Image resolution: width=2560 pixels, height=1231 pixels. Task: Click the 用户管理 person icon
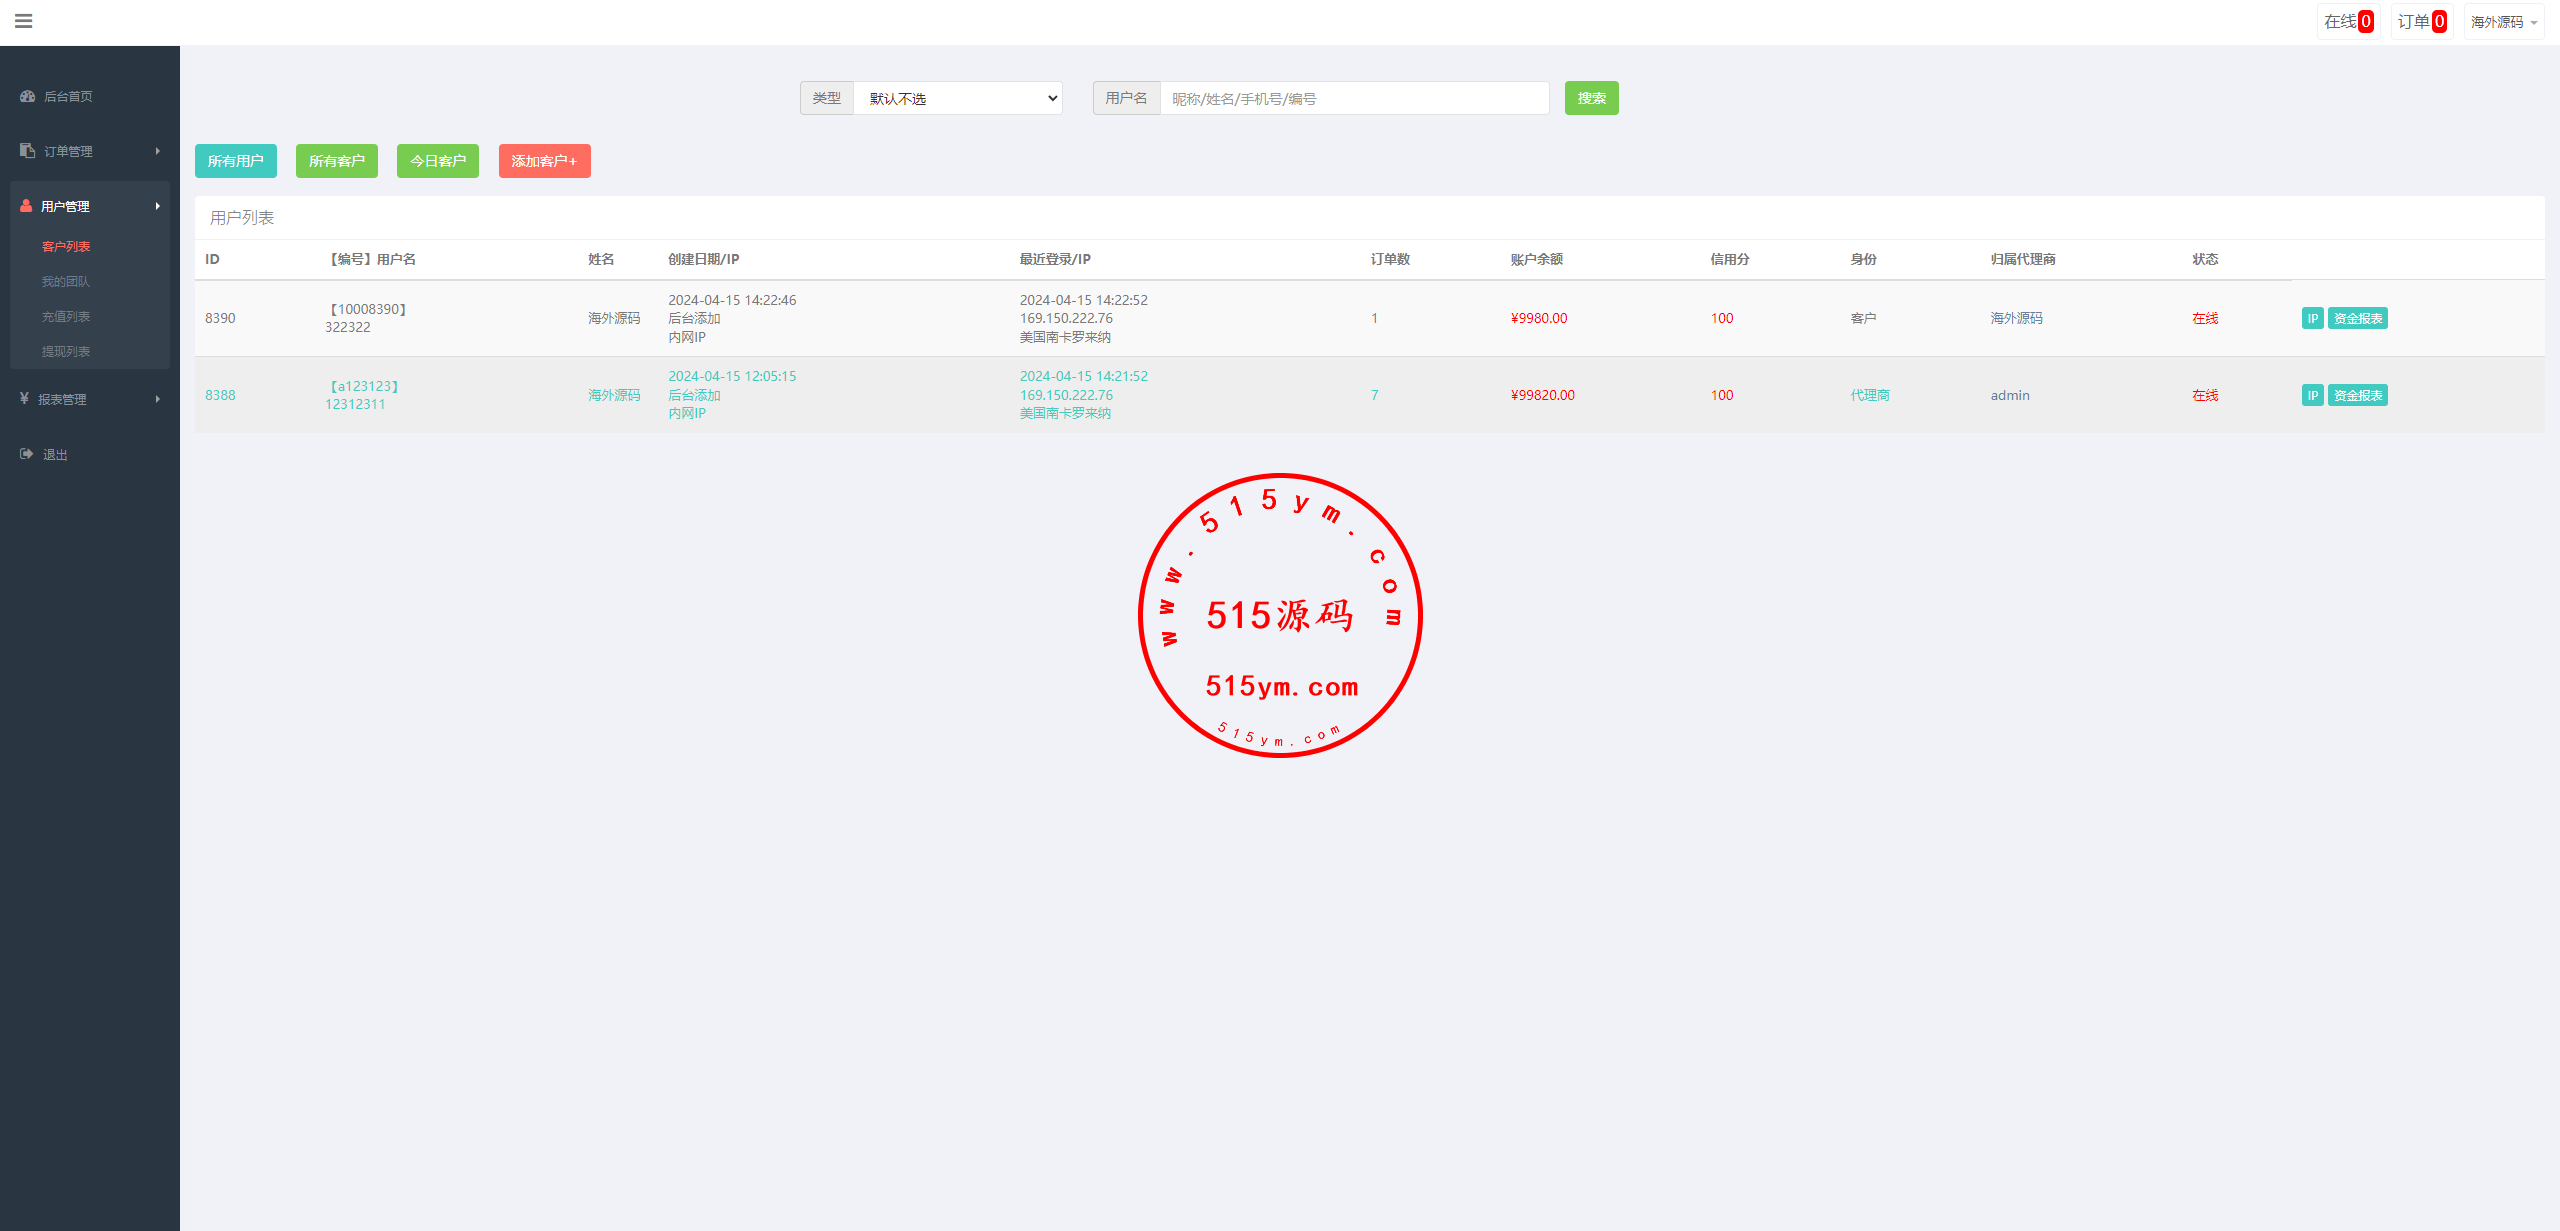(x=26, y=206)
